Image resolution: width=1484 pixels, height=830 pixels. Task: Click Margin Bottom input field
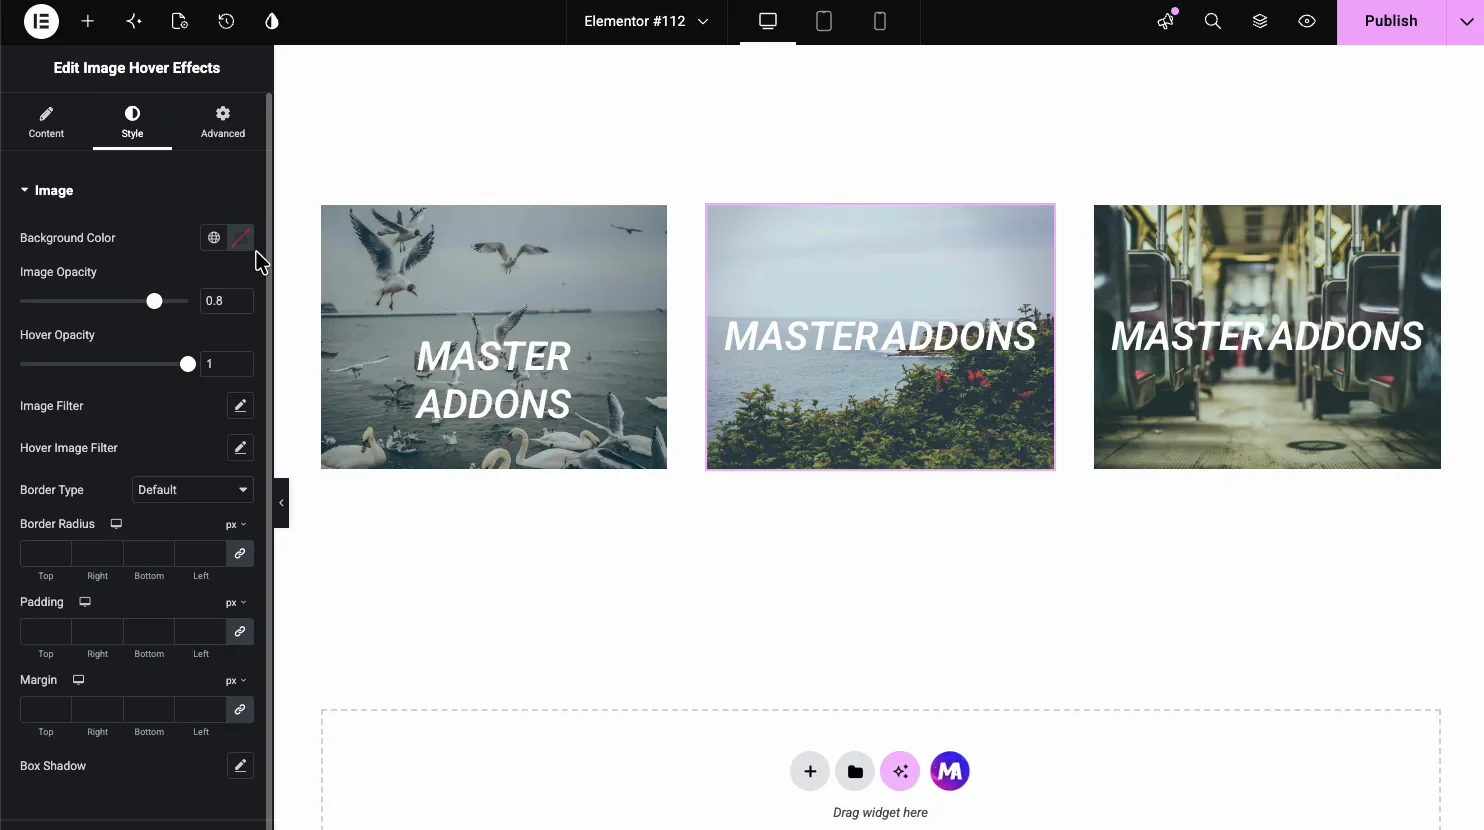click(x=149, y=710)
